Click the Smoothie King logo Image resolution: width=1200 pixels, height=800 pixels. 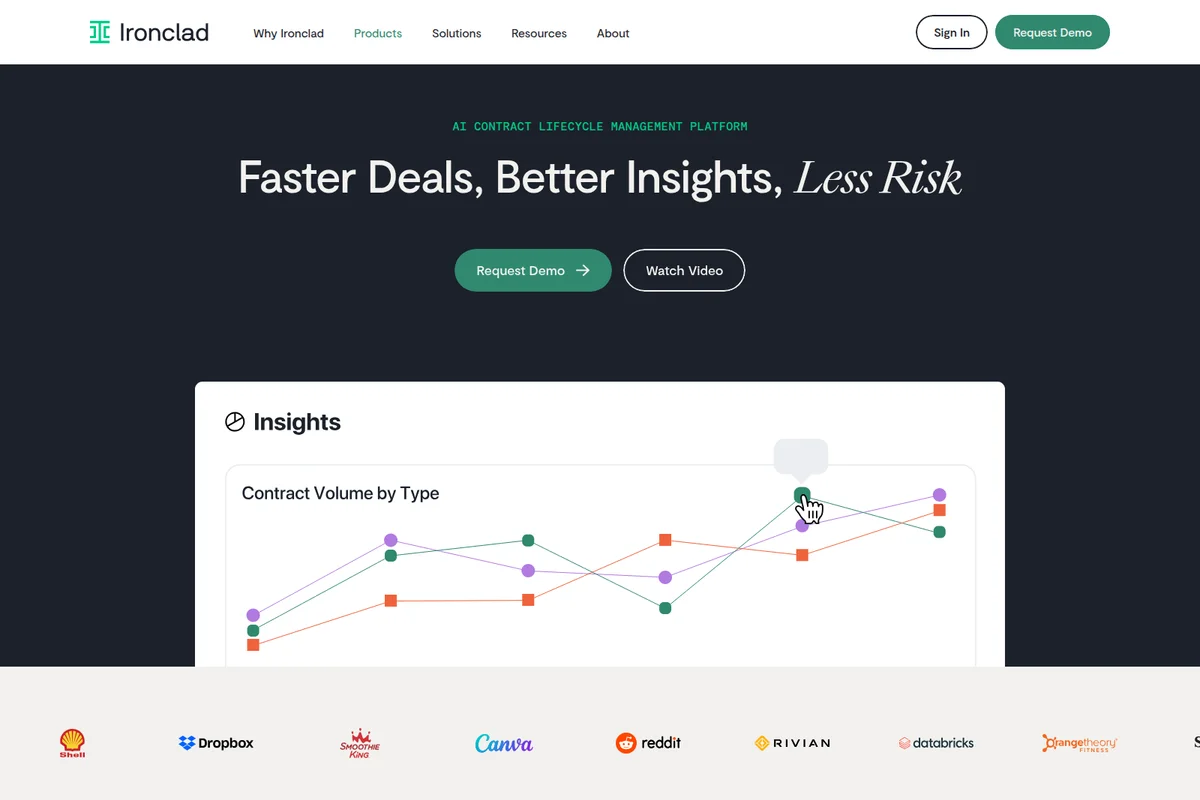(360, 744)
